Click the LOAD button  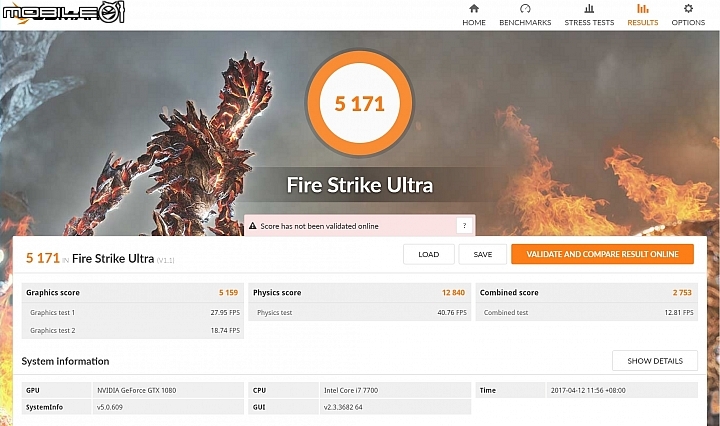[428, 254]
